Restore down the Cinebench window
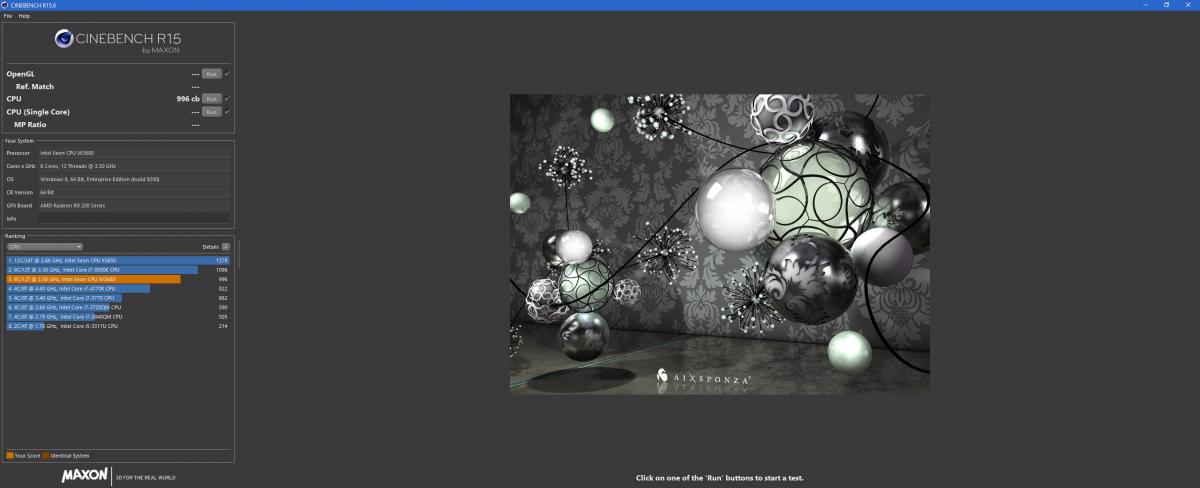This screenshot has height=488, width=1200. tap(1166, 4)
